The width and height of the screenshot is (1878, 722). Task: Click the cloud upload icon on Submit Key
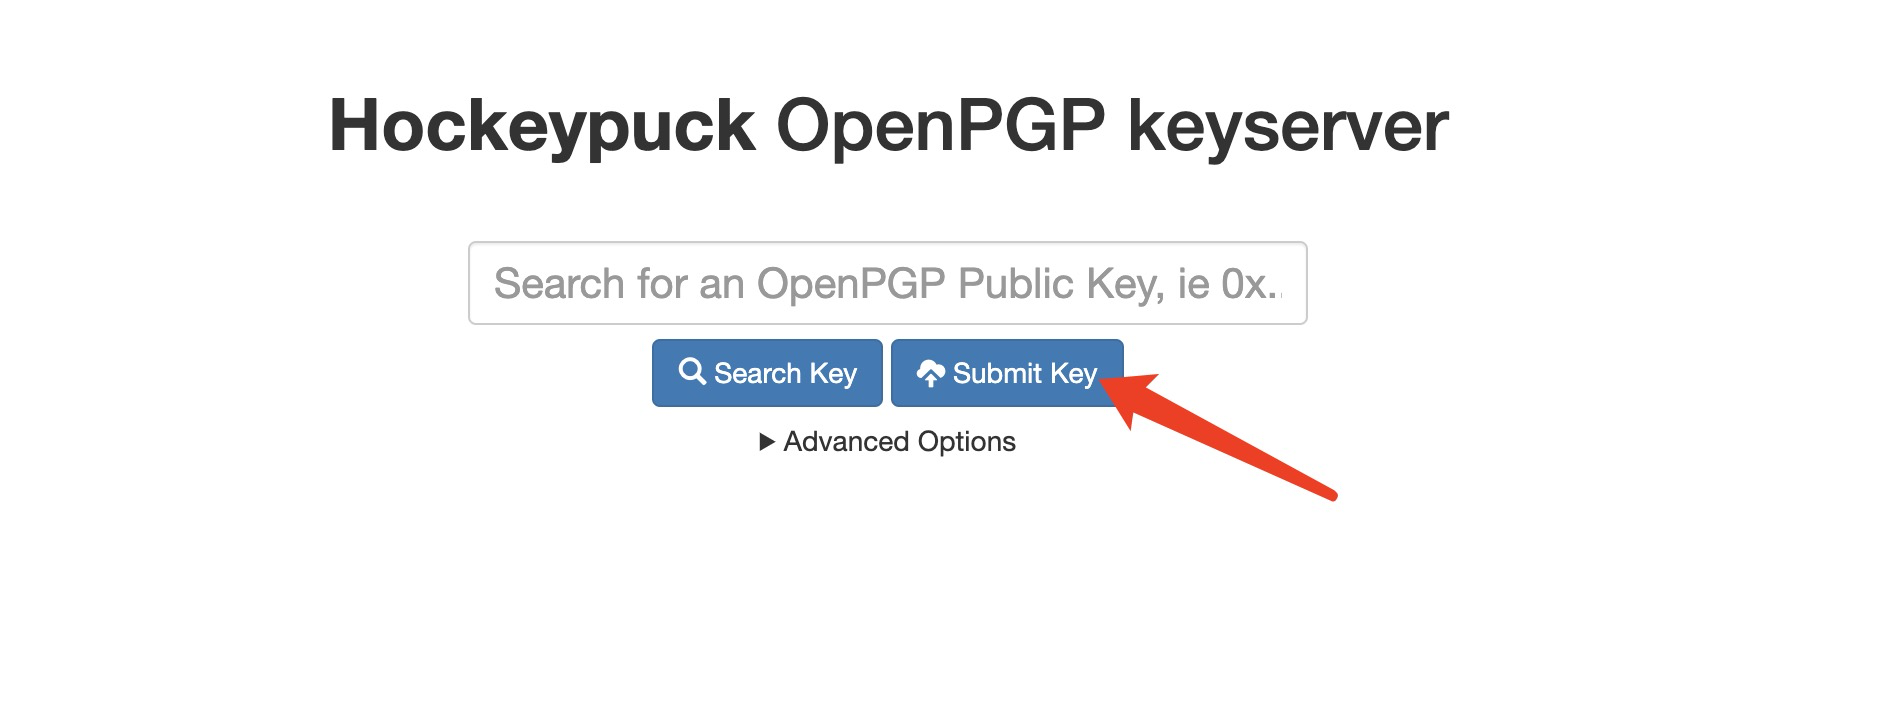click(x=930, y=373)
